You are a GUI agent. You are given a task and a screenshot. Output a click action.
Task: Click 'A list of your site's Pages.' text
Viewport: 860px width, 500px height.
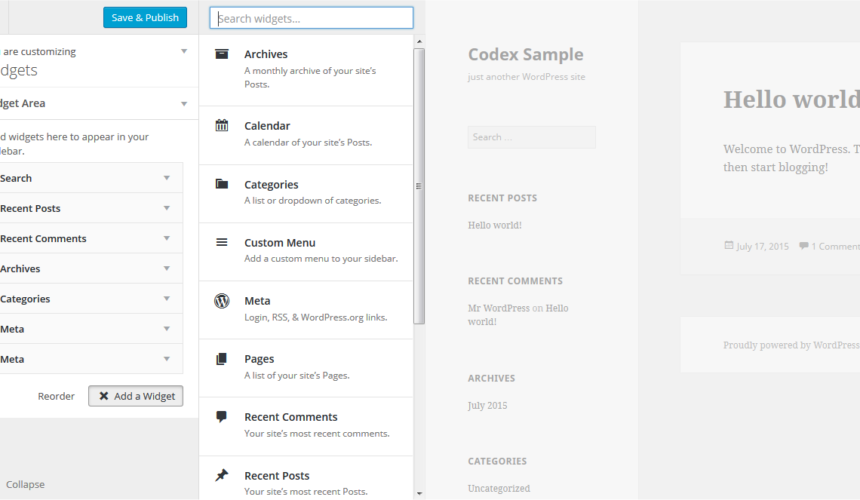click(297, 375)
